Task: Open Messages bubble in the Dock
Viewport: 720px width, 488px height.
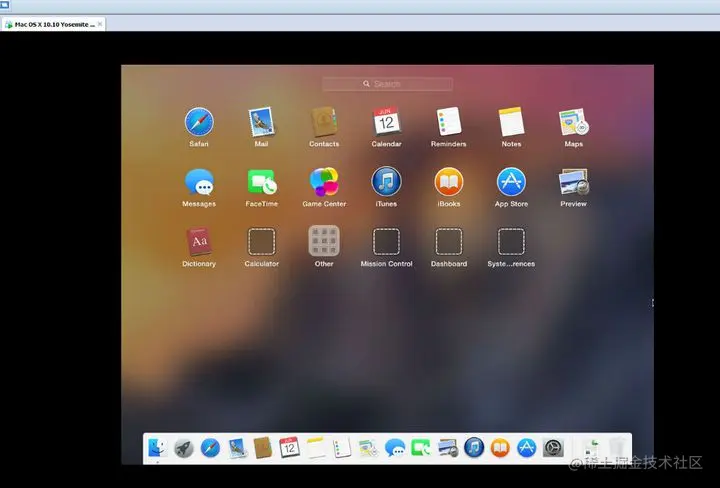Action: click(x=395, y=448)
